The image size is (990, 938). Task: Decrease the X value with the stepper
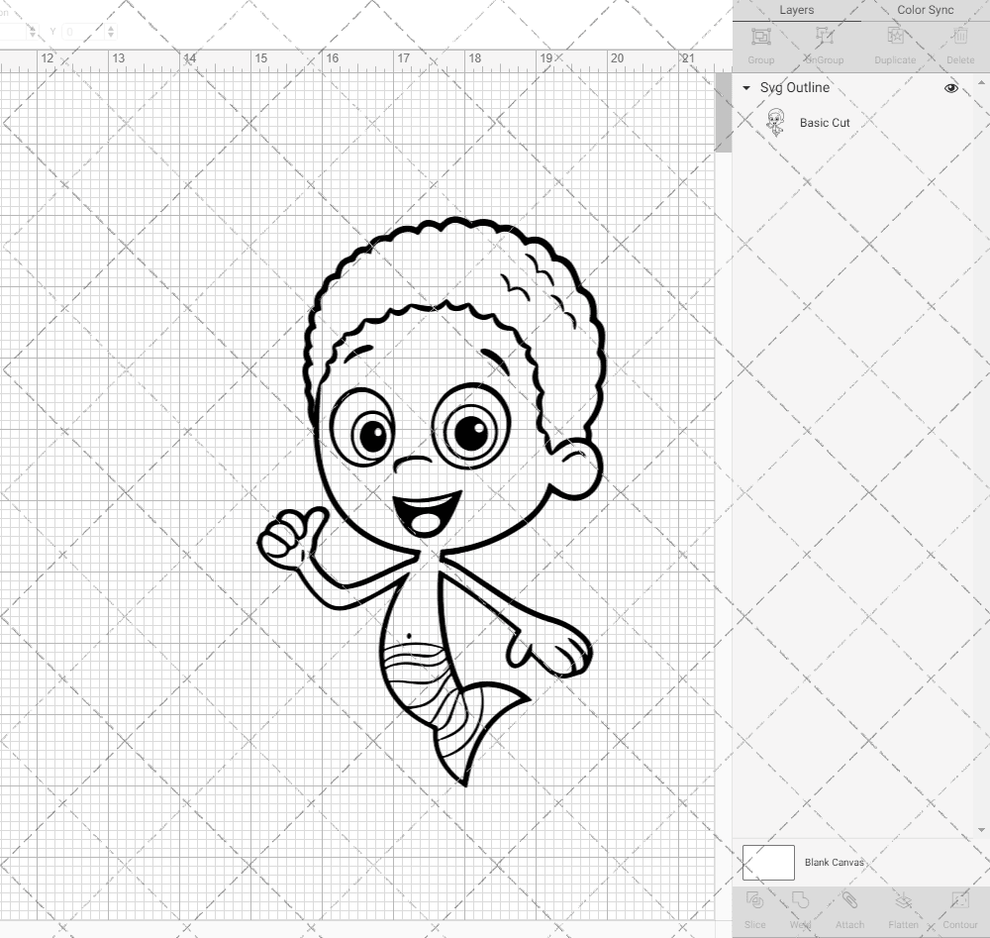[30, 34]
